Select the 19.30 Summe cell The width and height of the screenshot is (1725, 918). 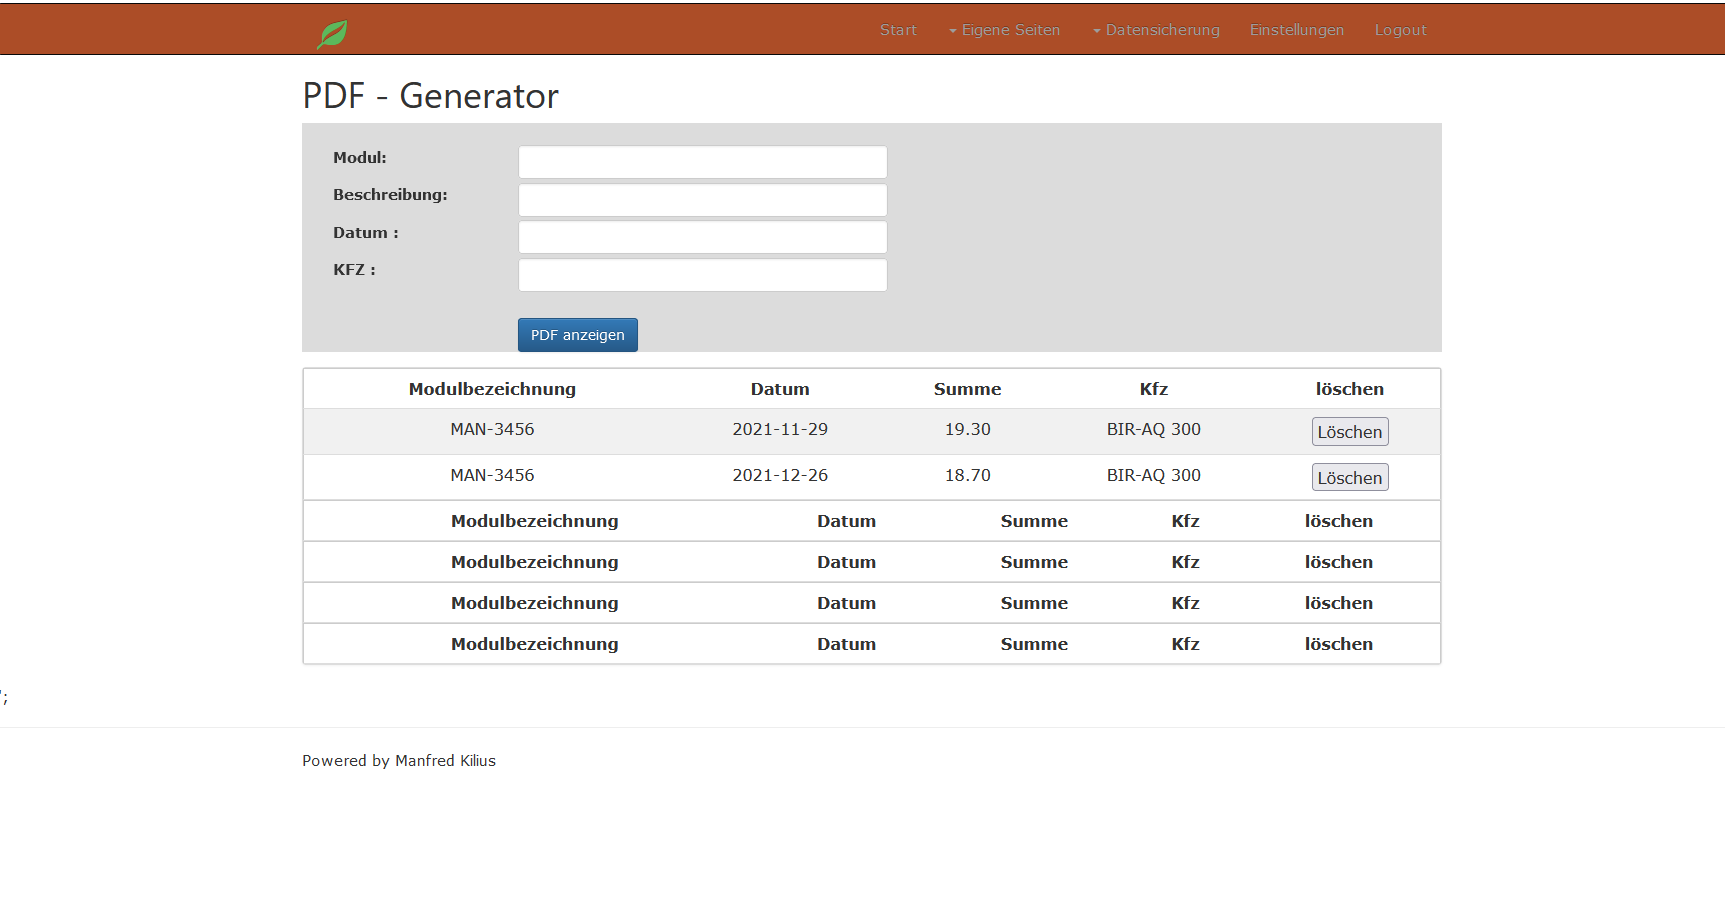point(967,429)
